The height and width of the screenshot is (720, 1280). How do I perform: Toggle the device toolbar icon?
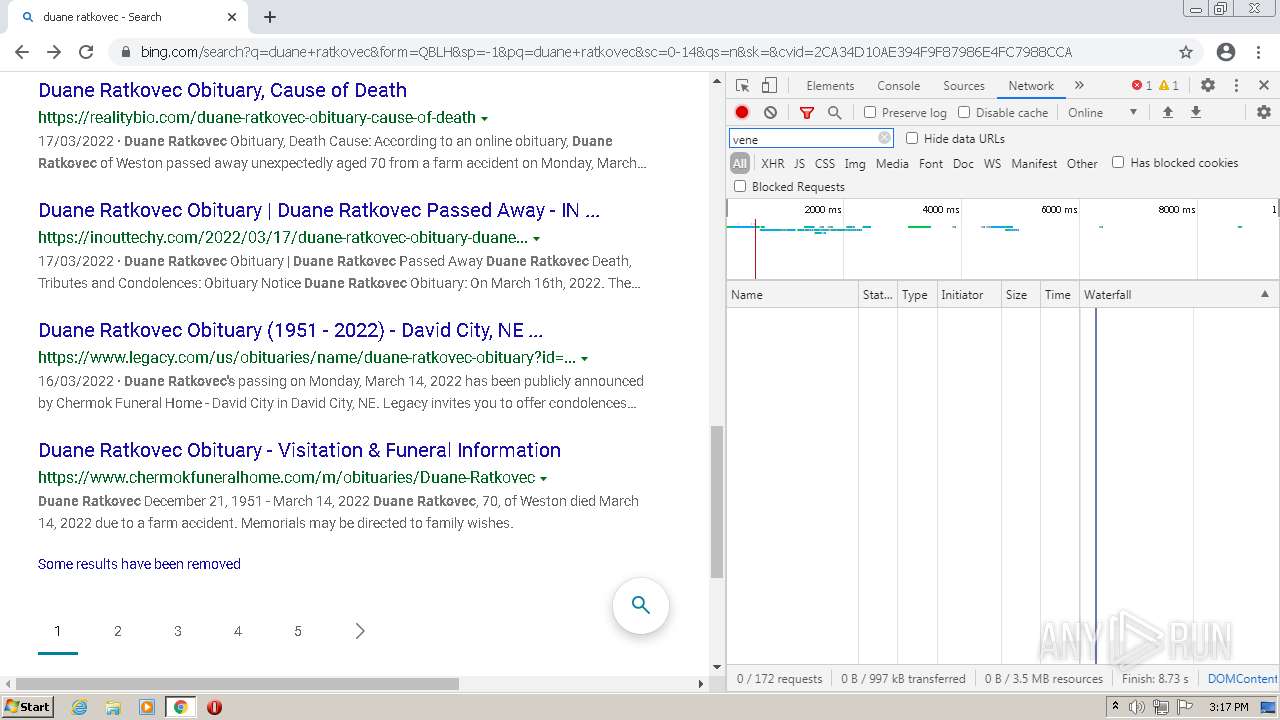tap(769, 86)
